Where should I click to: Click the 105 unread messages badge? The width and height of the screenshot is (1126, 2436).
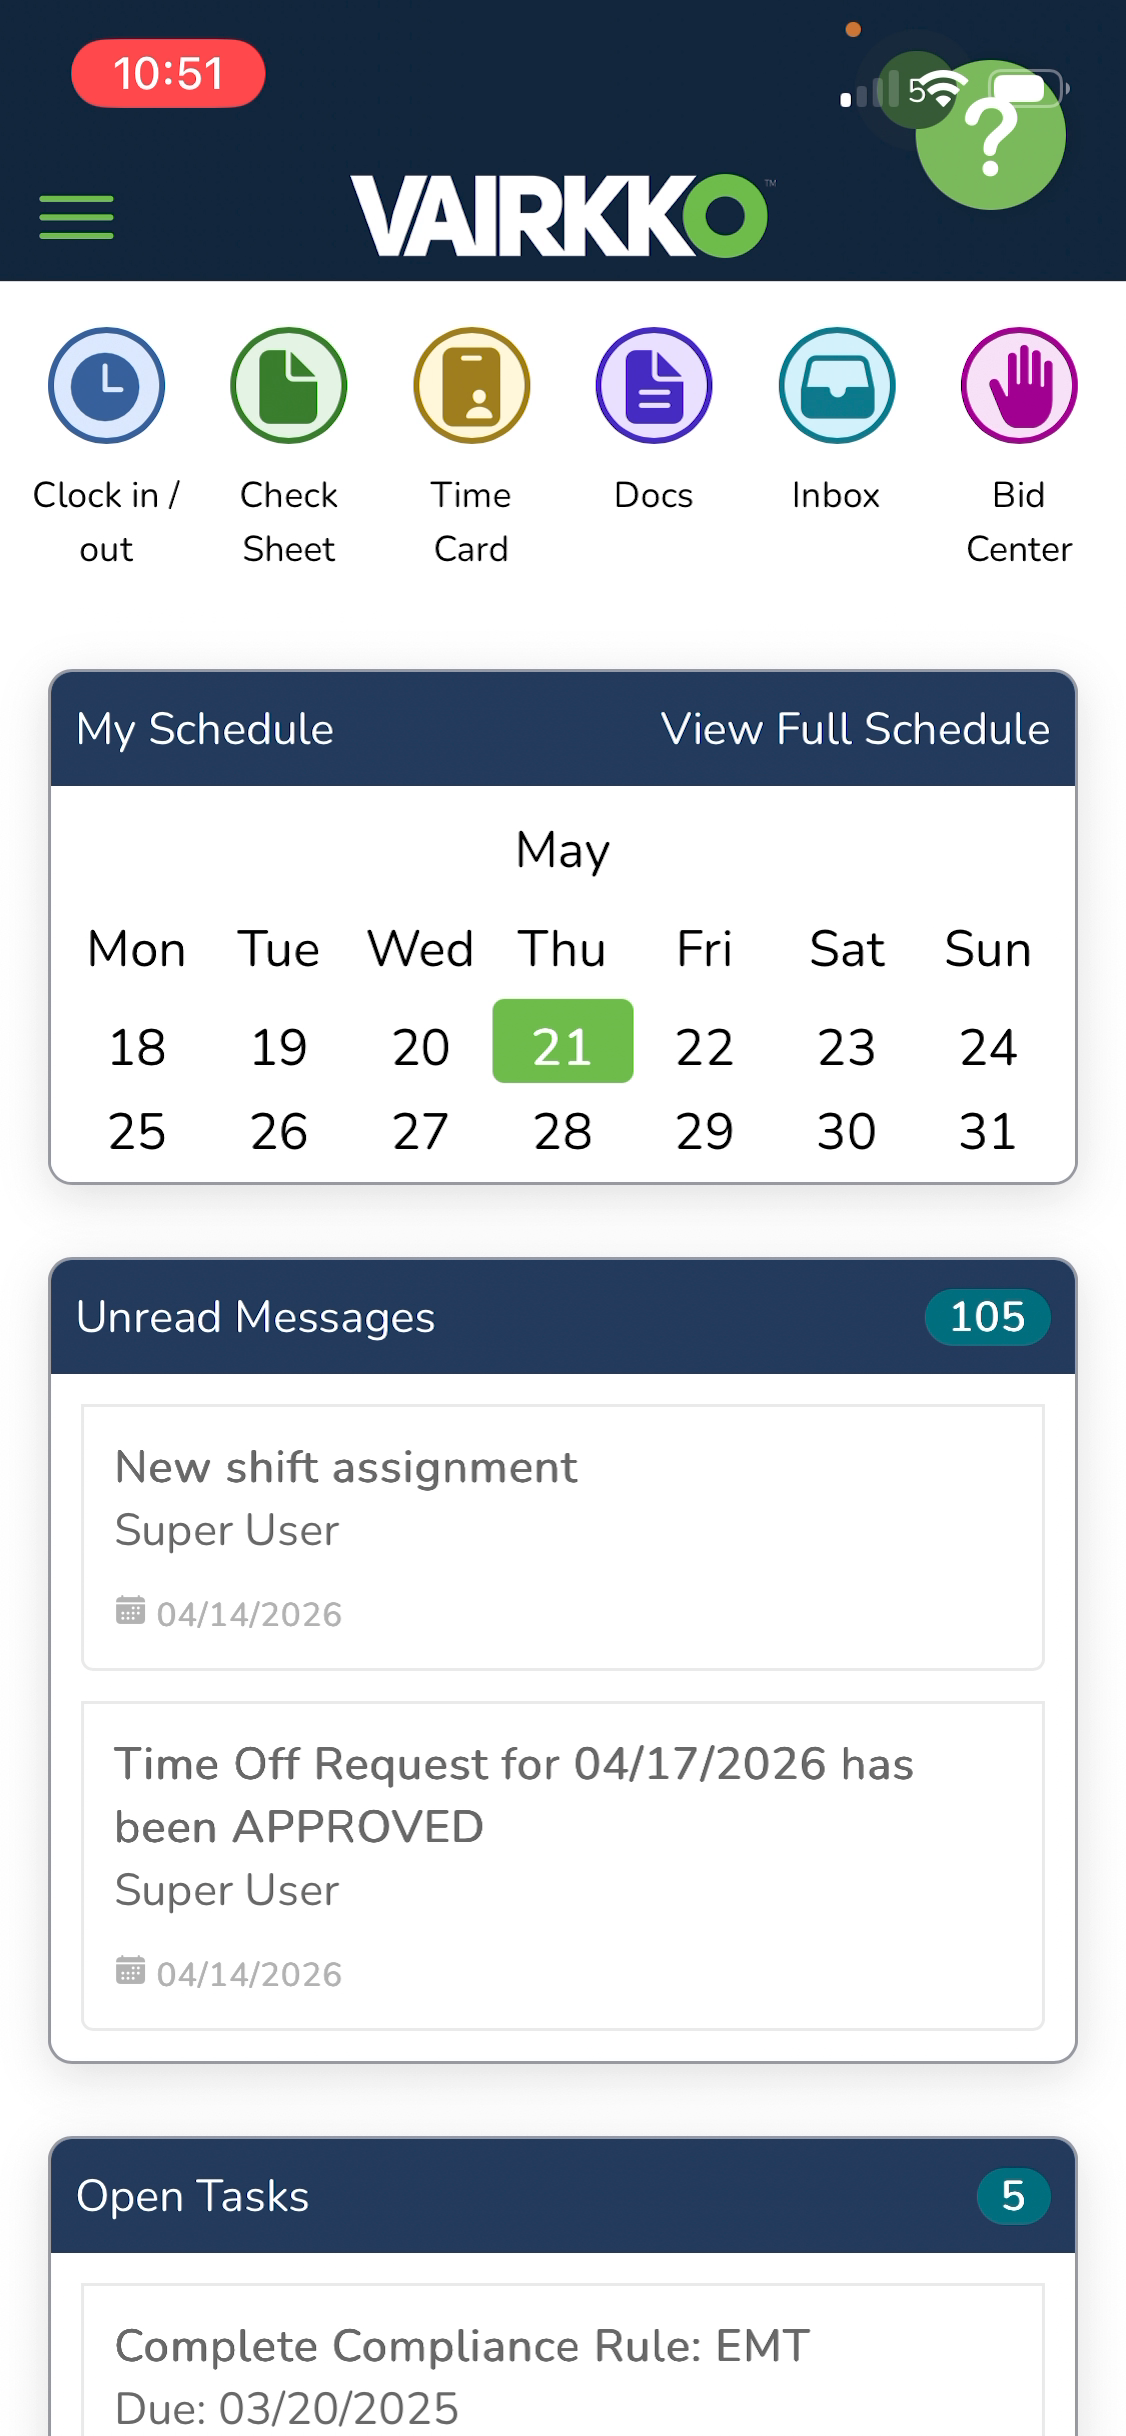[x=987, y=1317]
